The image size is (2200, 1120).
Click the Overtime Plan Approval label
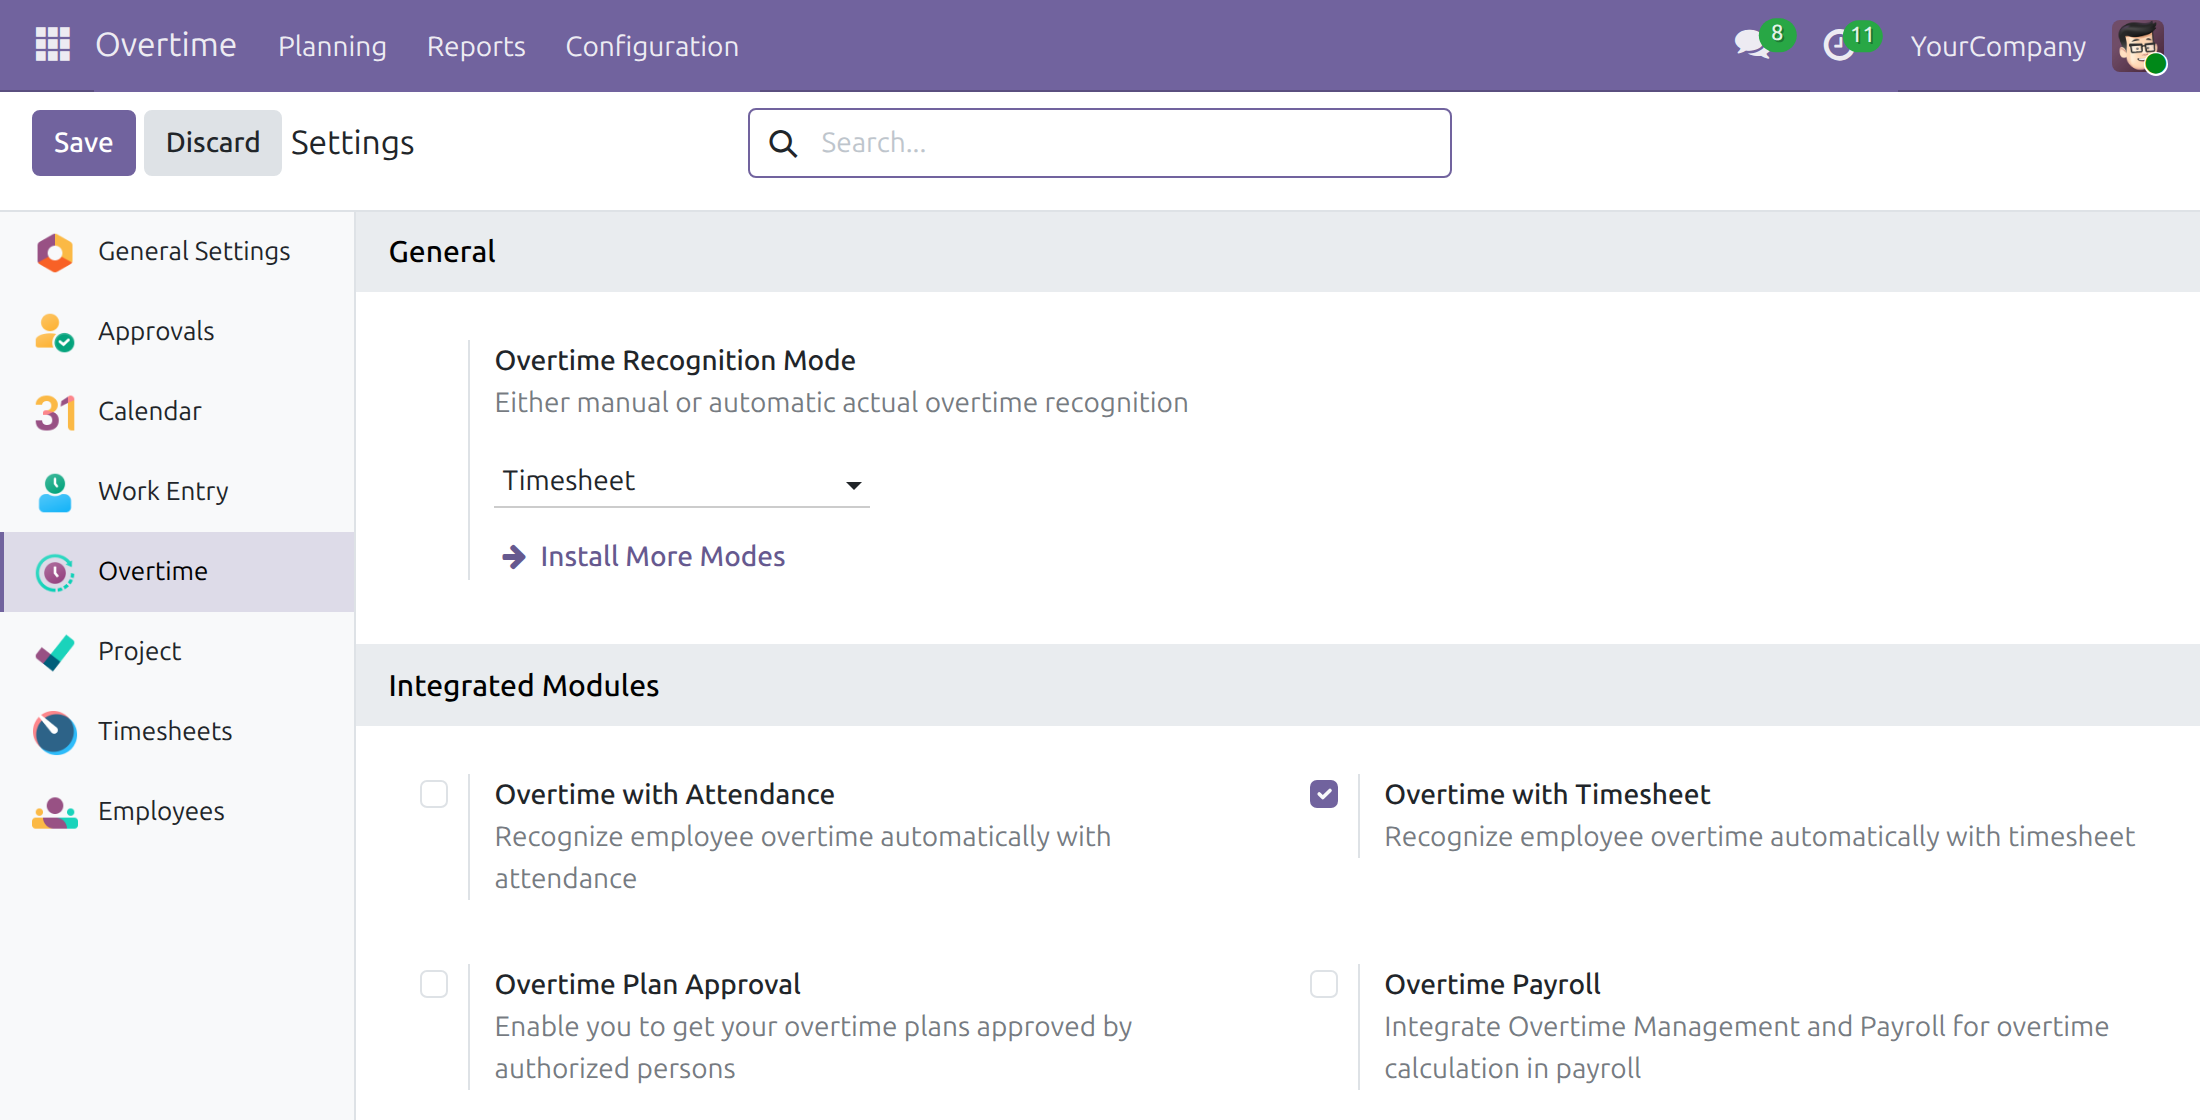coord(648,985)
